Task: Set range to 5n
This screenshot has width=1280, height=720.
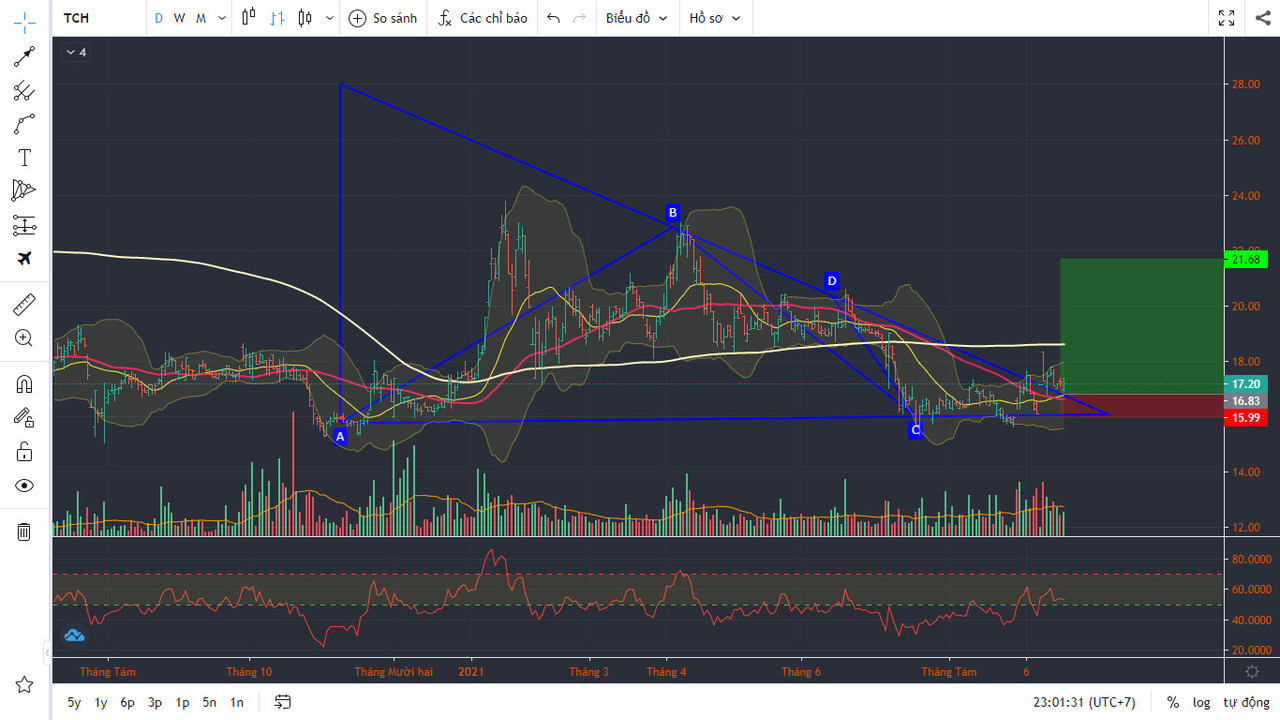Action: pos(209,702)
